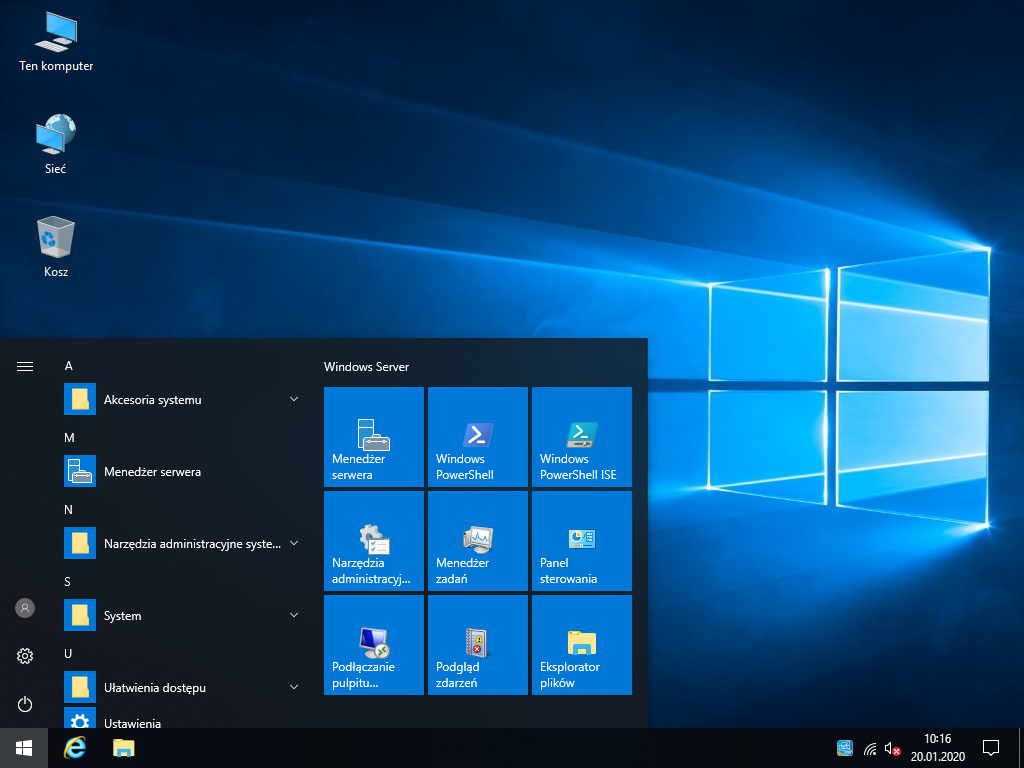Click the Windows Start button
This screenshot has width=1024, height=768.
tap(24, 748)
